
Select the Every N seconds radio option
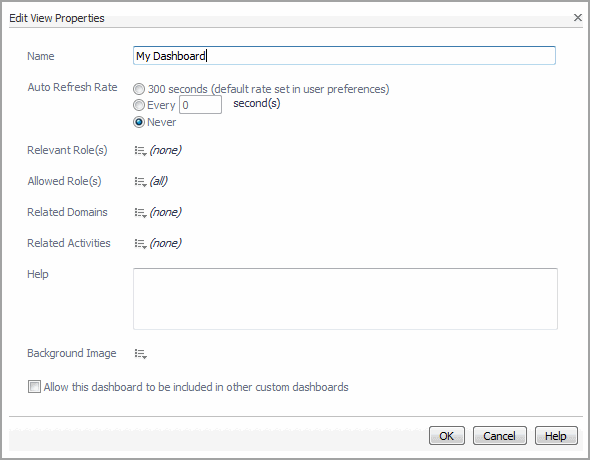[x=139, y=105]
